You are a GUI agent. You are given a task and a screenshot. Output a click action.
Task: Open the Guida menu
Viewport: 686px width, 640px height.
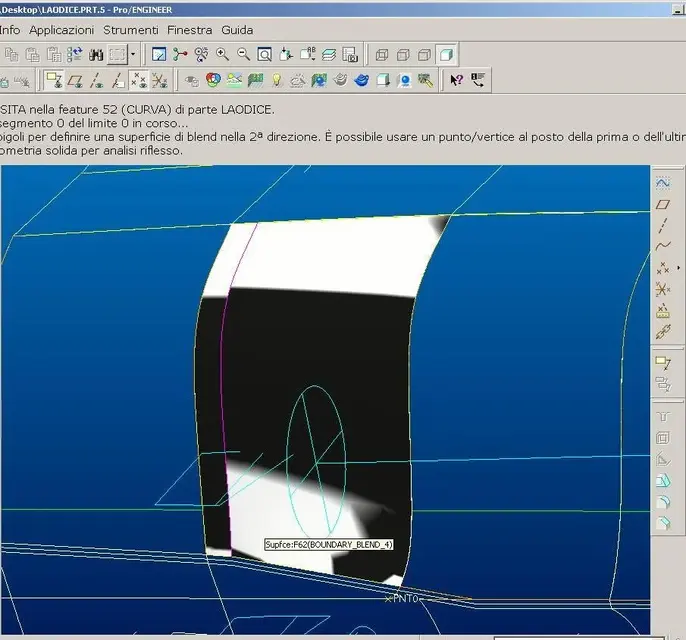(237, 30)
